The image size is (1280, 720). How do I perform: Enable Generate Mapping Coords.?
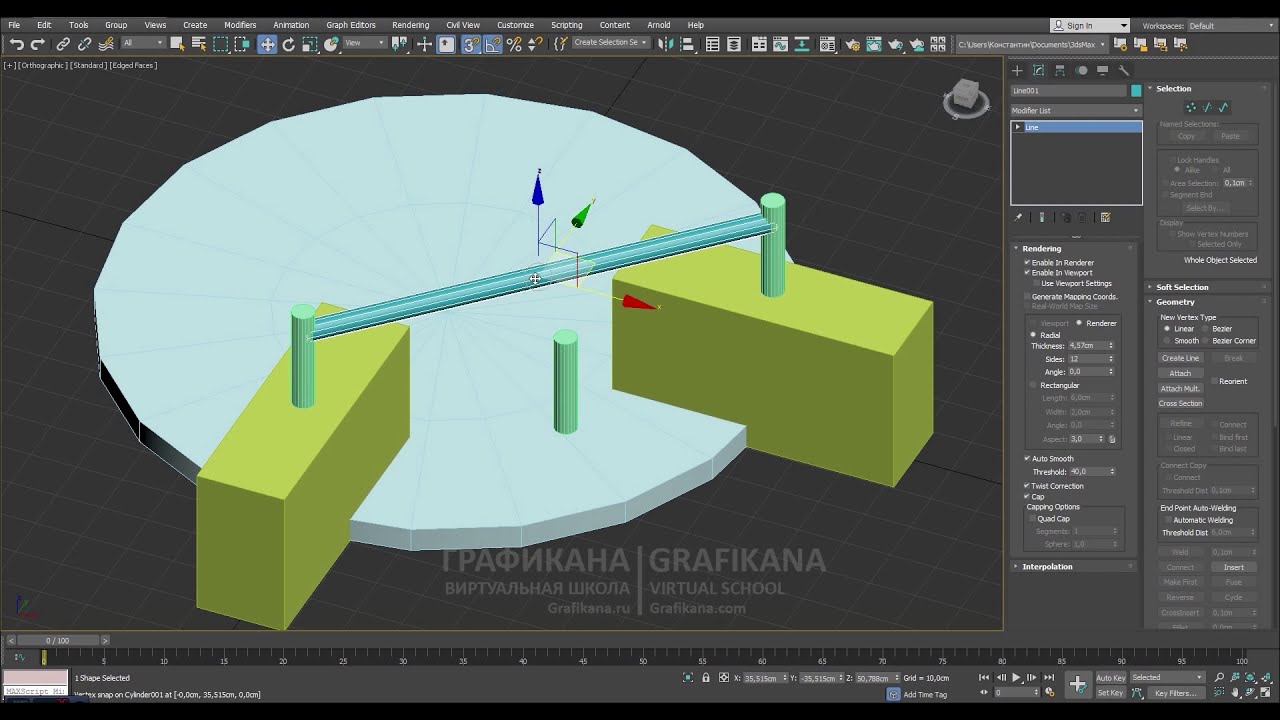[x=1027, y=297]
